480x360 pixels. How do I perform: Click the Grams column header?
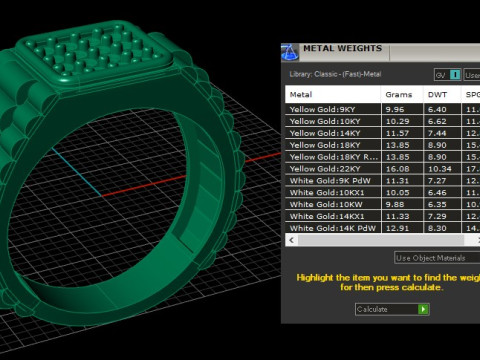click(x=402, y=94)
